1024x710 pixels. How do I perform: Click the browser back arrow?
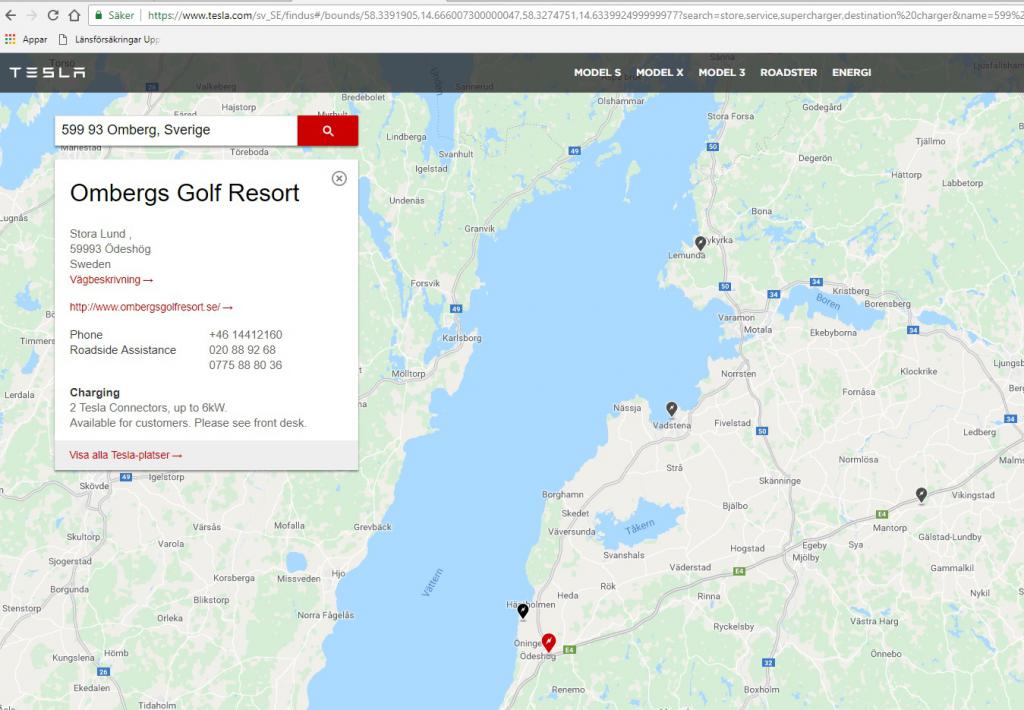point(10,15)
